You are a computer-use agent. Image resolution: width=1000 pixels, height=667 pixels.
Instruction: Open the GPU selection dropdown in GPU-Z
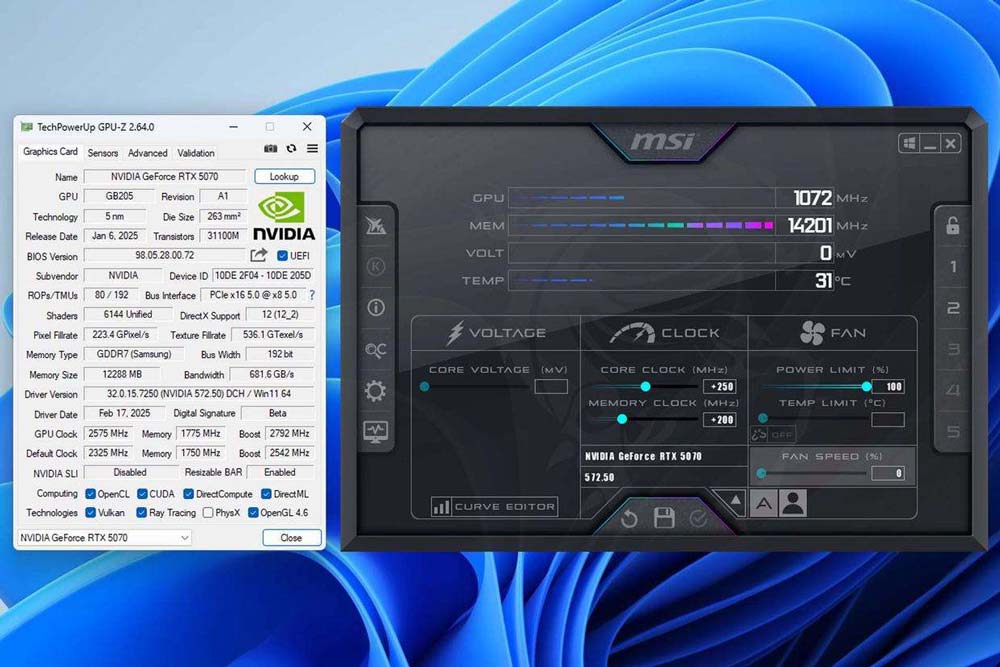tap(104, 538)
